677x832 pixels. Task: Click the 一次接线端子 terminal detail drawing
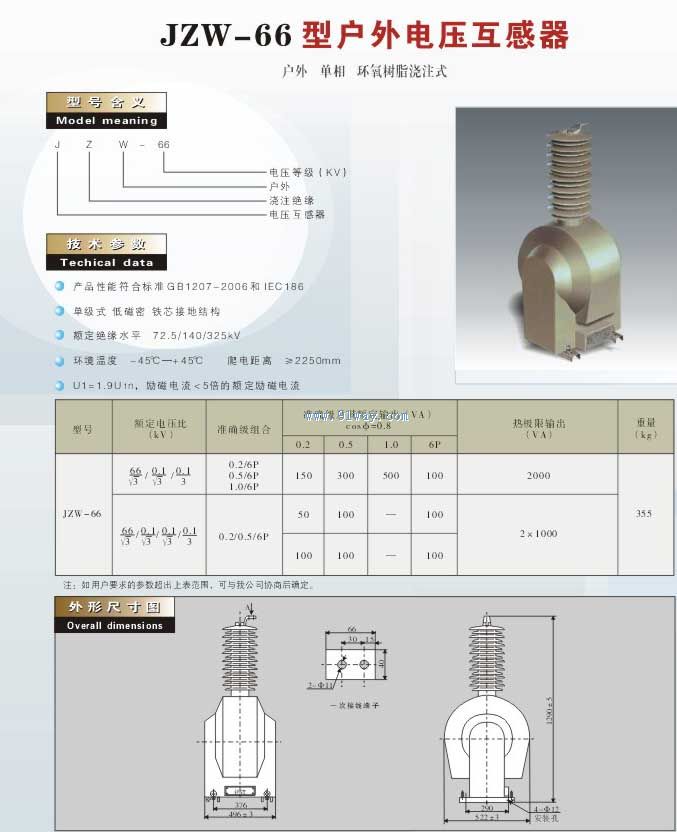[350, 666]
